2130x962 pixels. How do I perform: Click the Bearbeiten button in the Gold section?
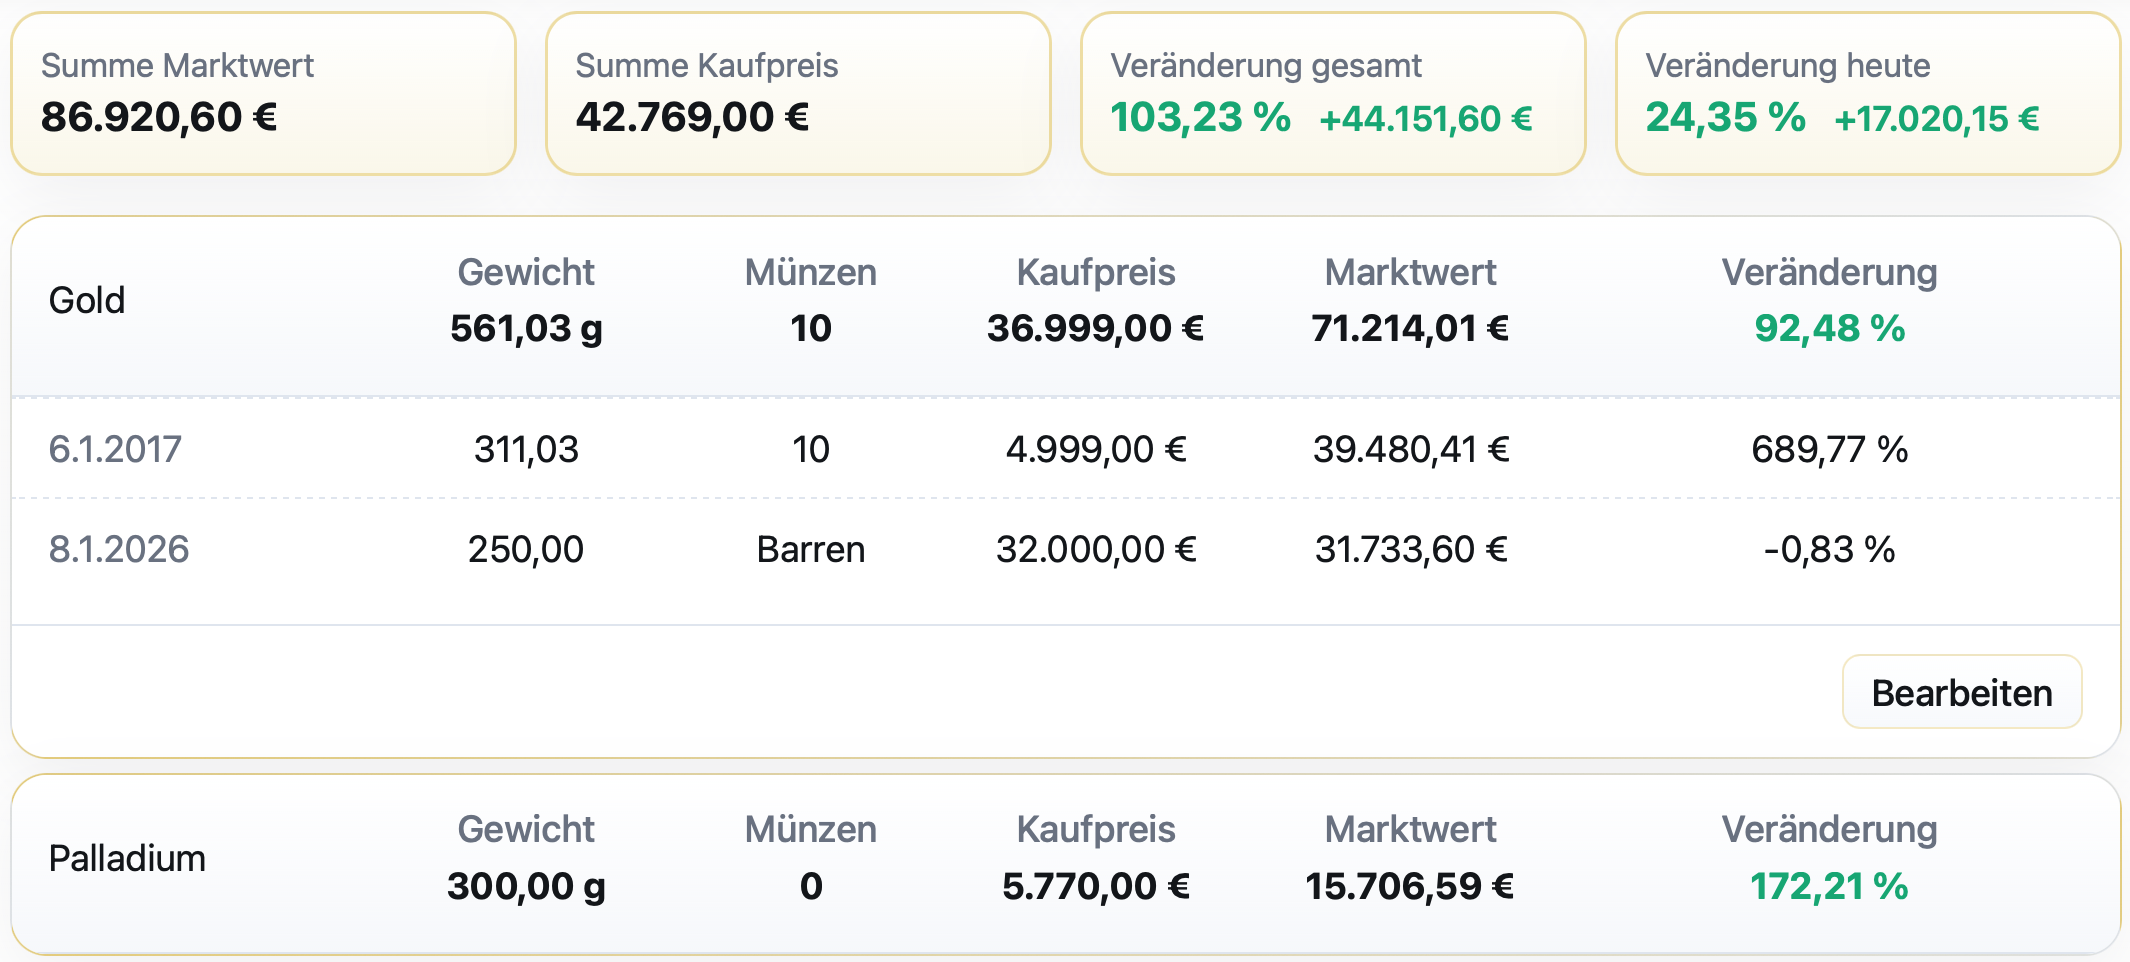coord(1960,691)
